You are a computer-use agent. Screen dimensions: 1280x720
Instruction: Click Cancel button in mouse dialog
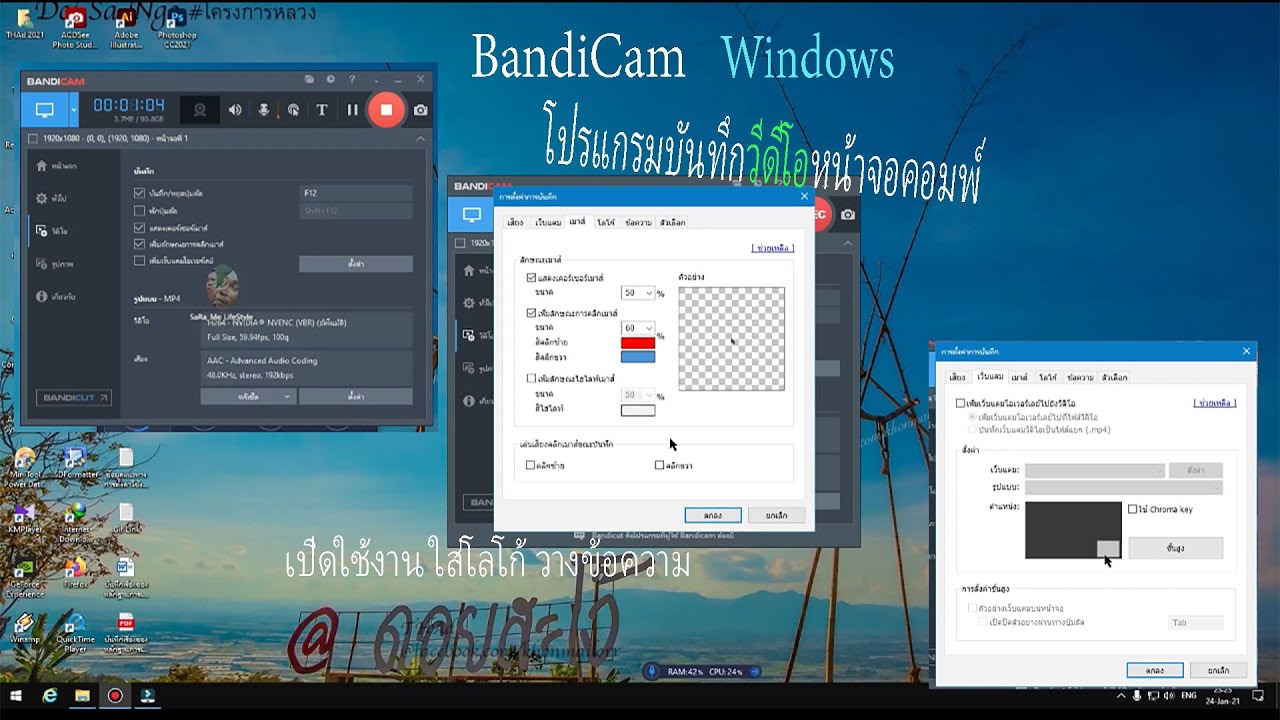[776, 515]
